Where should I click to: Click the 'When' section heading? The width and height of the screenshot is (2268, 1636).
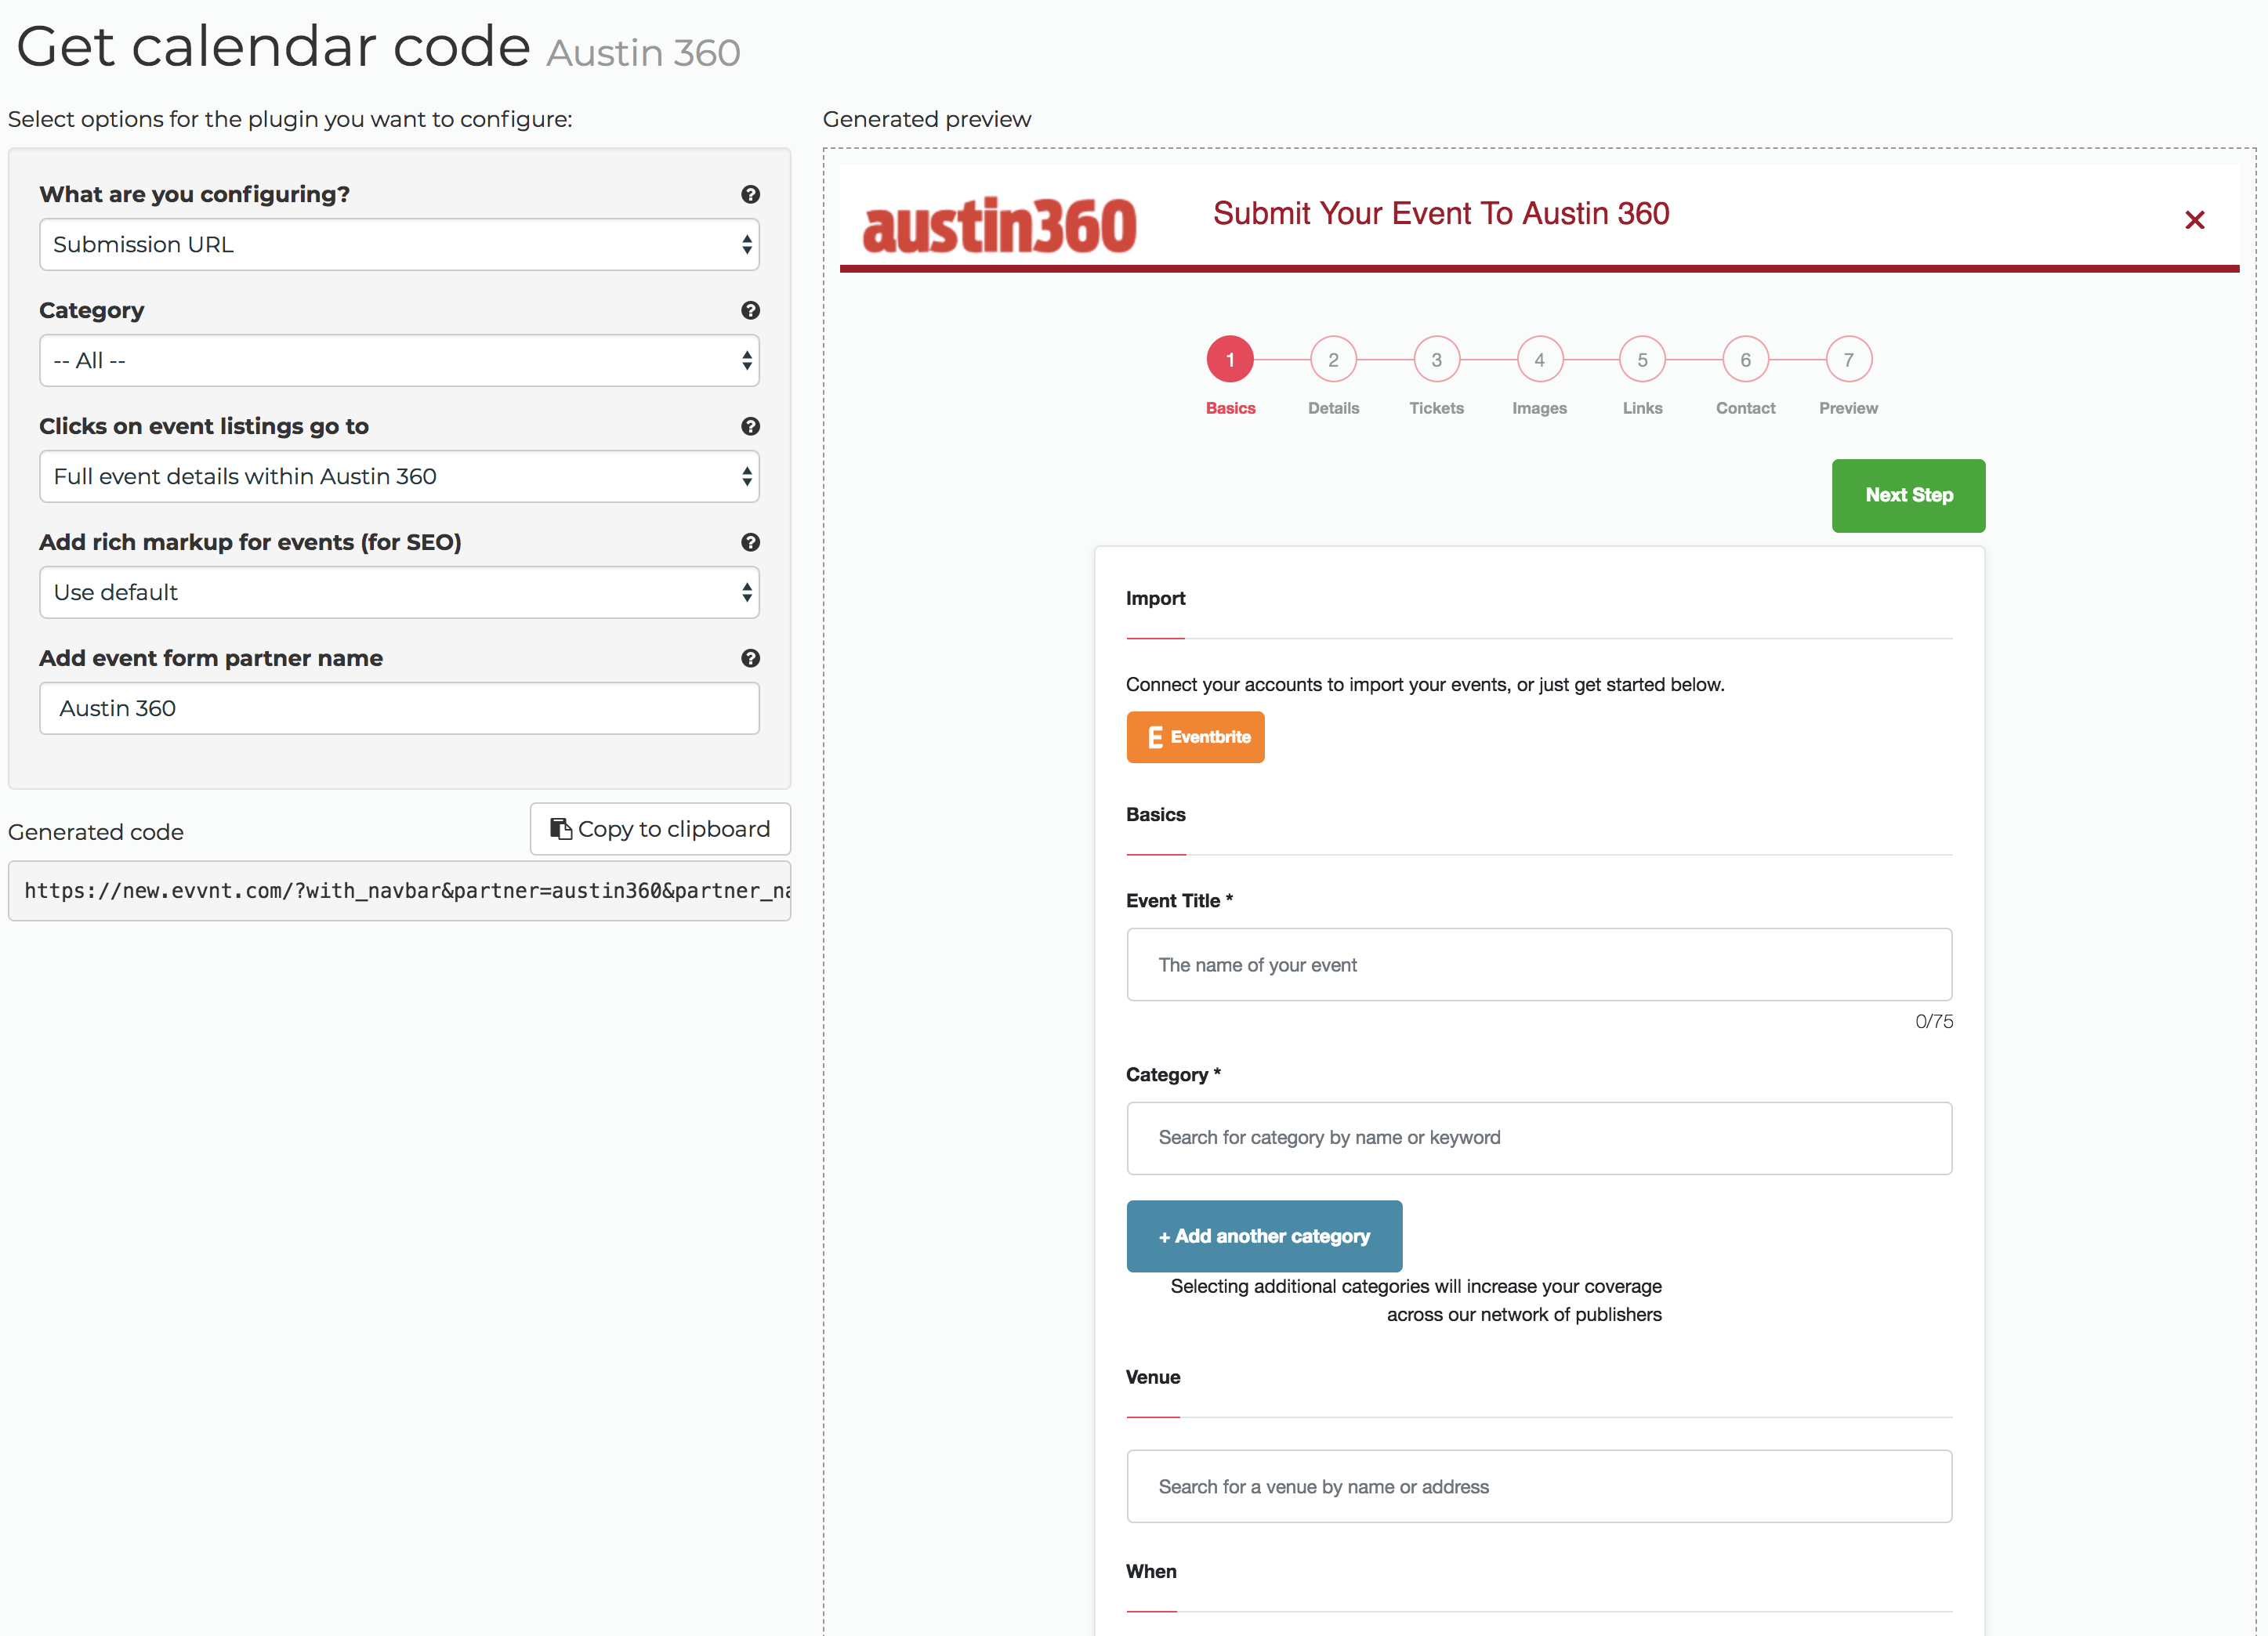(x=1151, y=1571)
